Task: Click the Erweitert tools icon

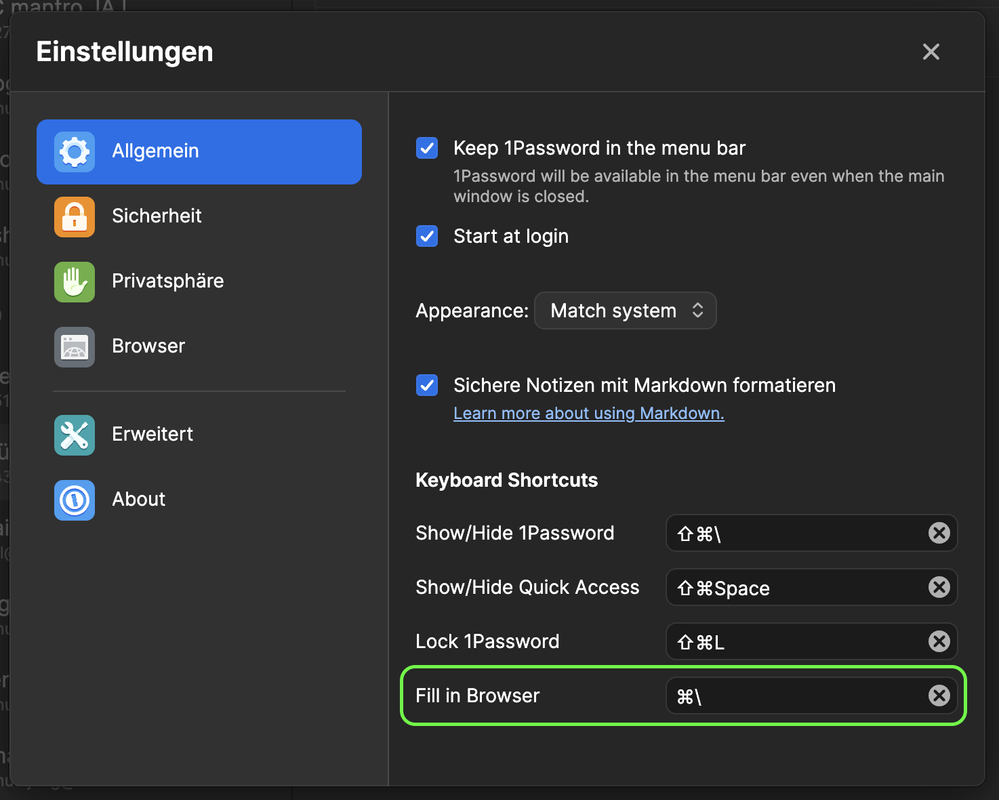Action: pos(75,435)
